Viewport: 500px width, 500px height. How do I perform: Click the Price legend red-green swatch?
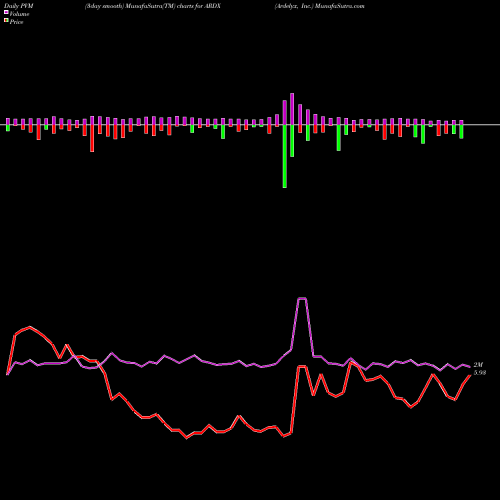coord(6,21)
